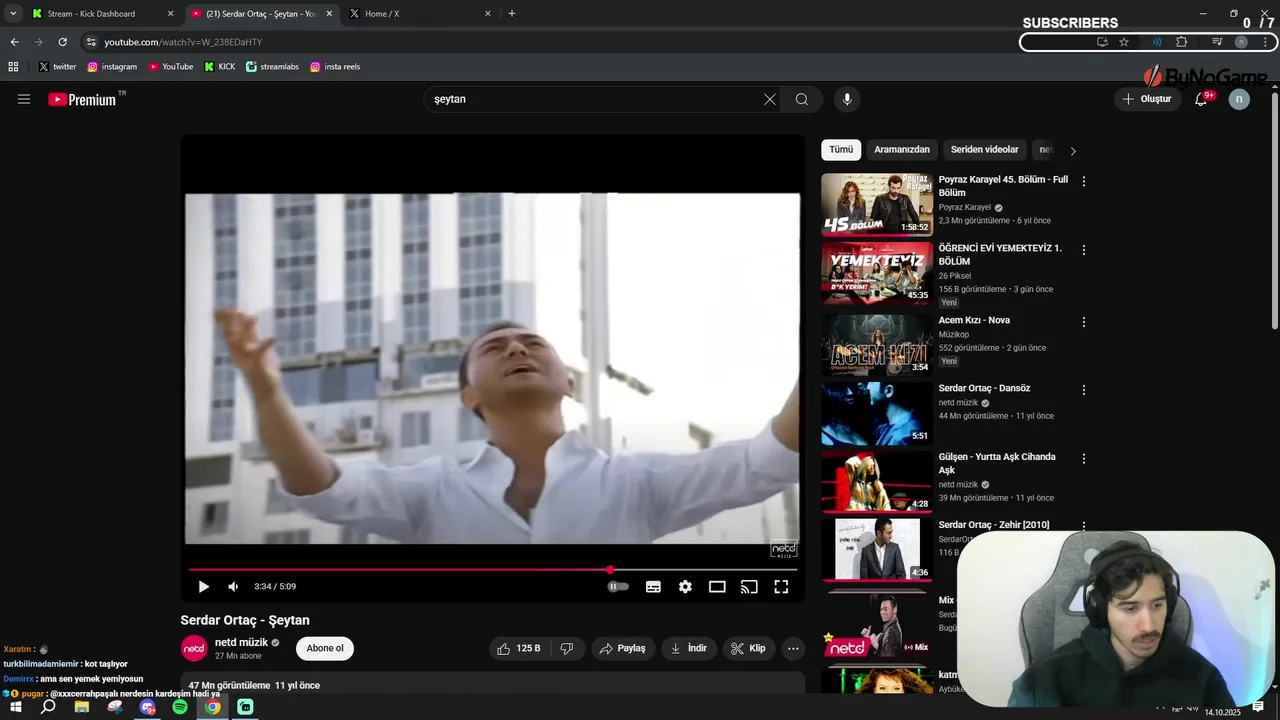
Task: Open the YouTube account avatar menu
Action: point(1239,99)
